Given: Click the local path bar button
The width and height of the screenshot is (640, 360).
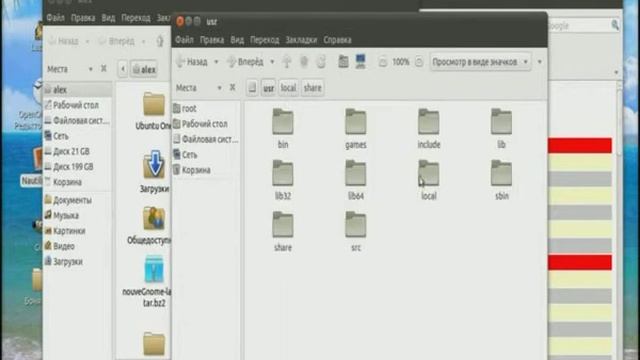Looking at the screenshot, I should 288,88.
